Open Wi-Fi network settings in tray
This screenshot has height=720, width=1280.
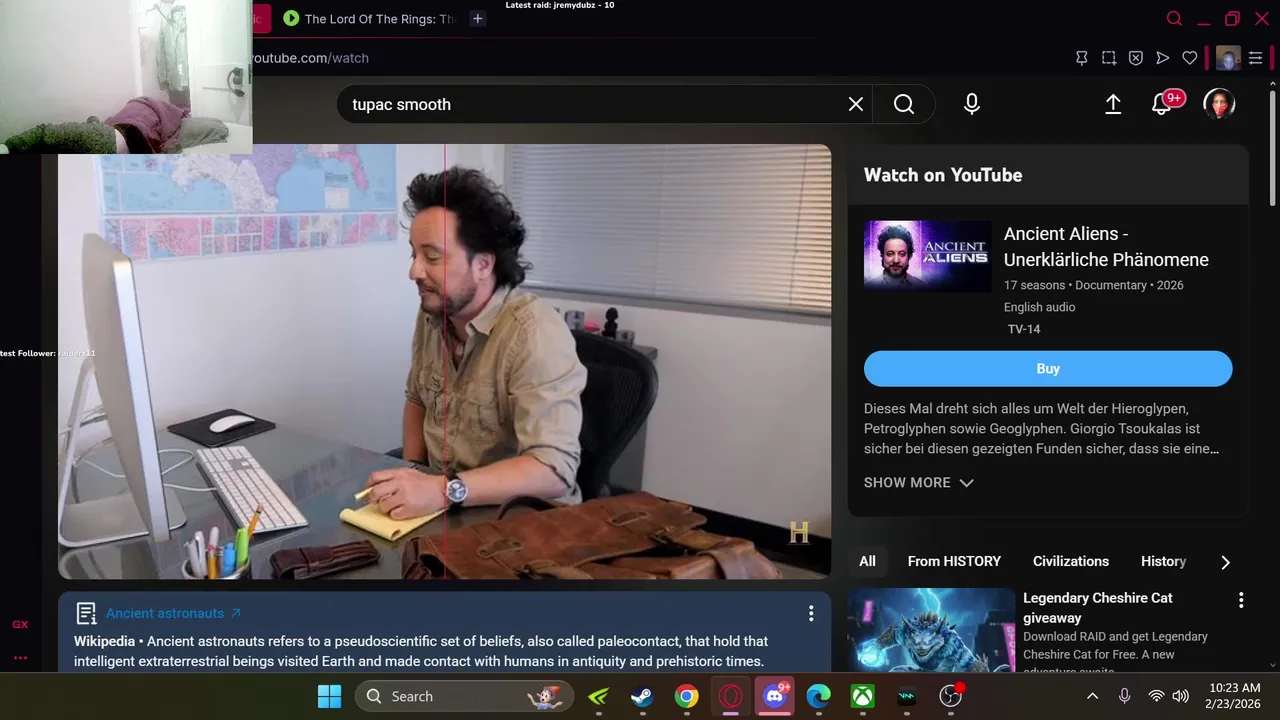coord(1156,696)
